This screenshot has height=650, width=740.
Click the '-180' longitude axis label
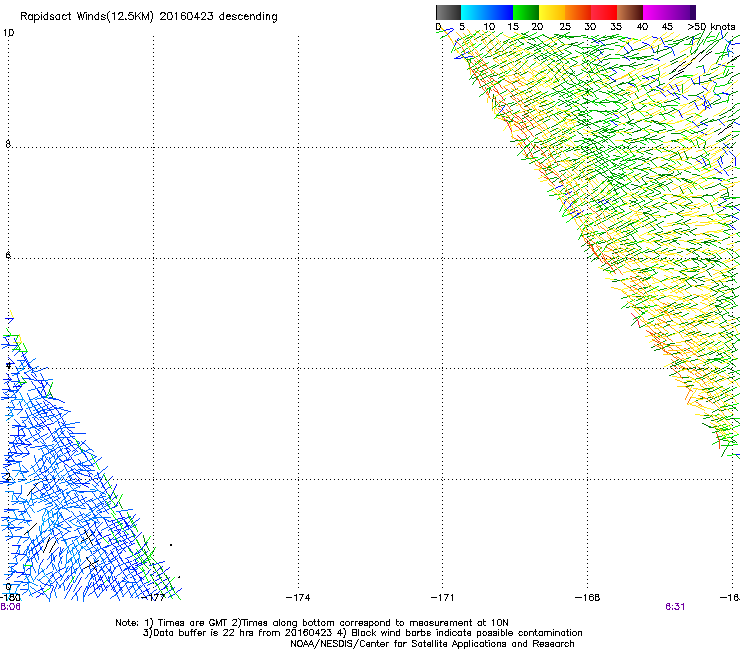(10, 598)
